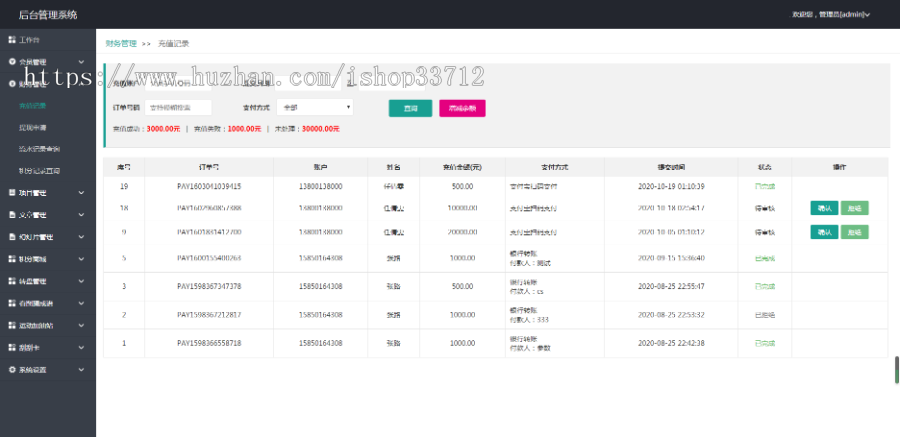Click order number PAY1598366558718
Screen dimensions: 900x437
pos(209,343)
